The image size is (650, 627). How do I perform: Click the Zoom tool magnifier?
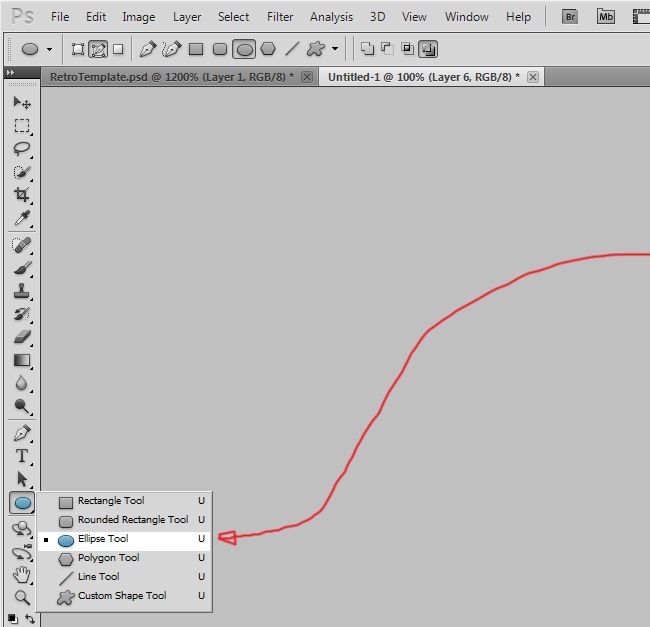[x=21, y=598]
